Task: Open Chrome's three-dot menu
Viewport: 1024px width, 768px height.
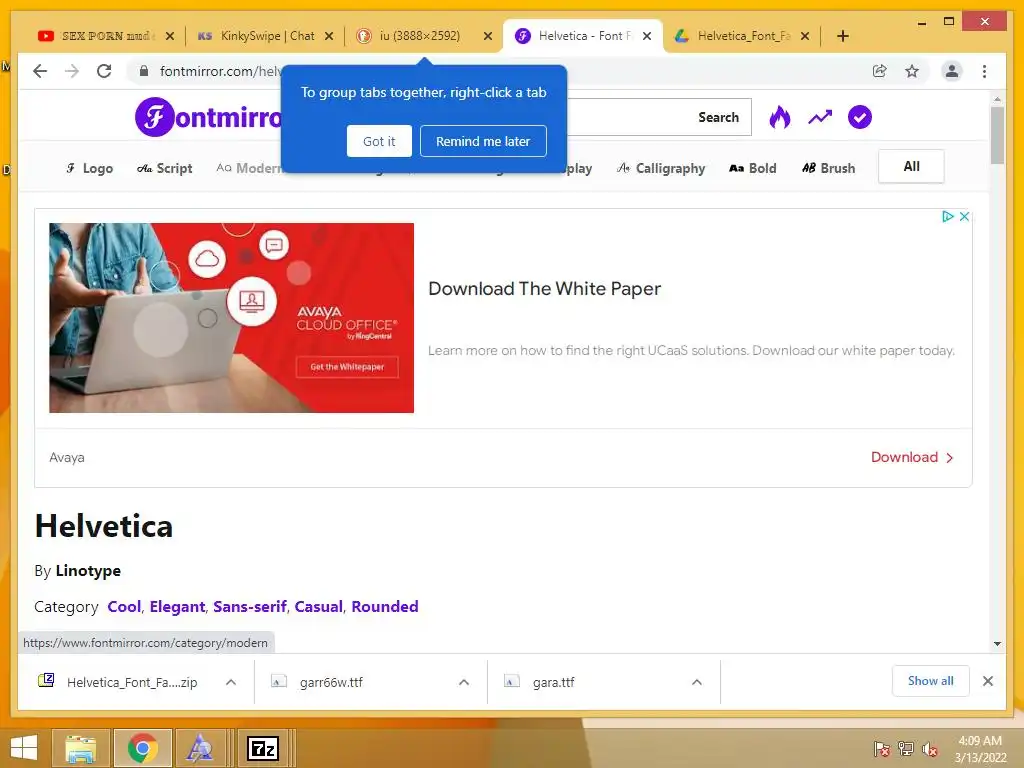Action: tap(984, 71)
